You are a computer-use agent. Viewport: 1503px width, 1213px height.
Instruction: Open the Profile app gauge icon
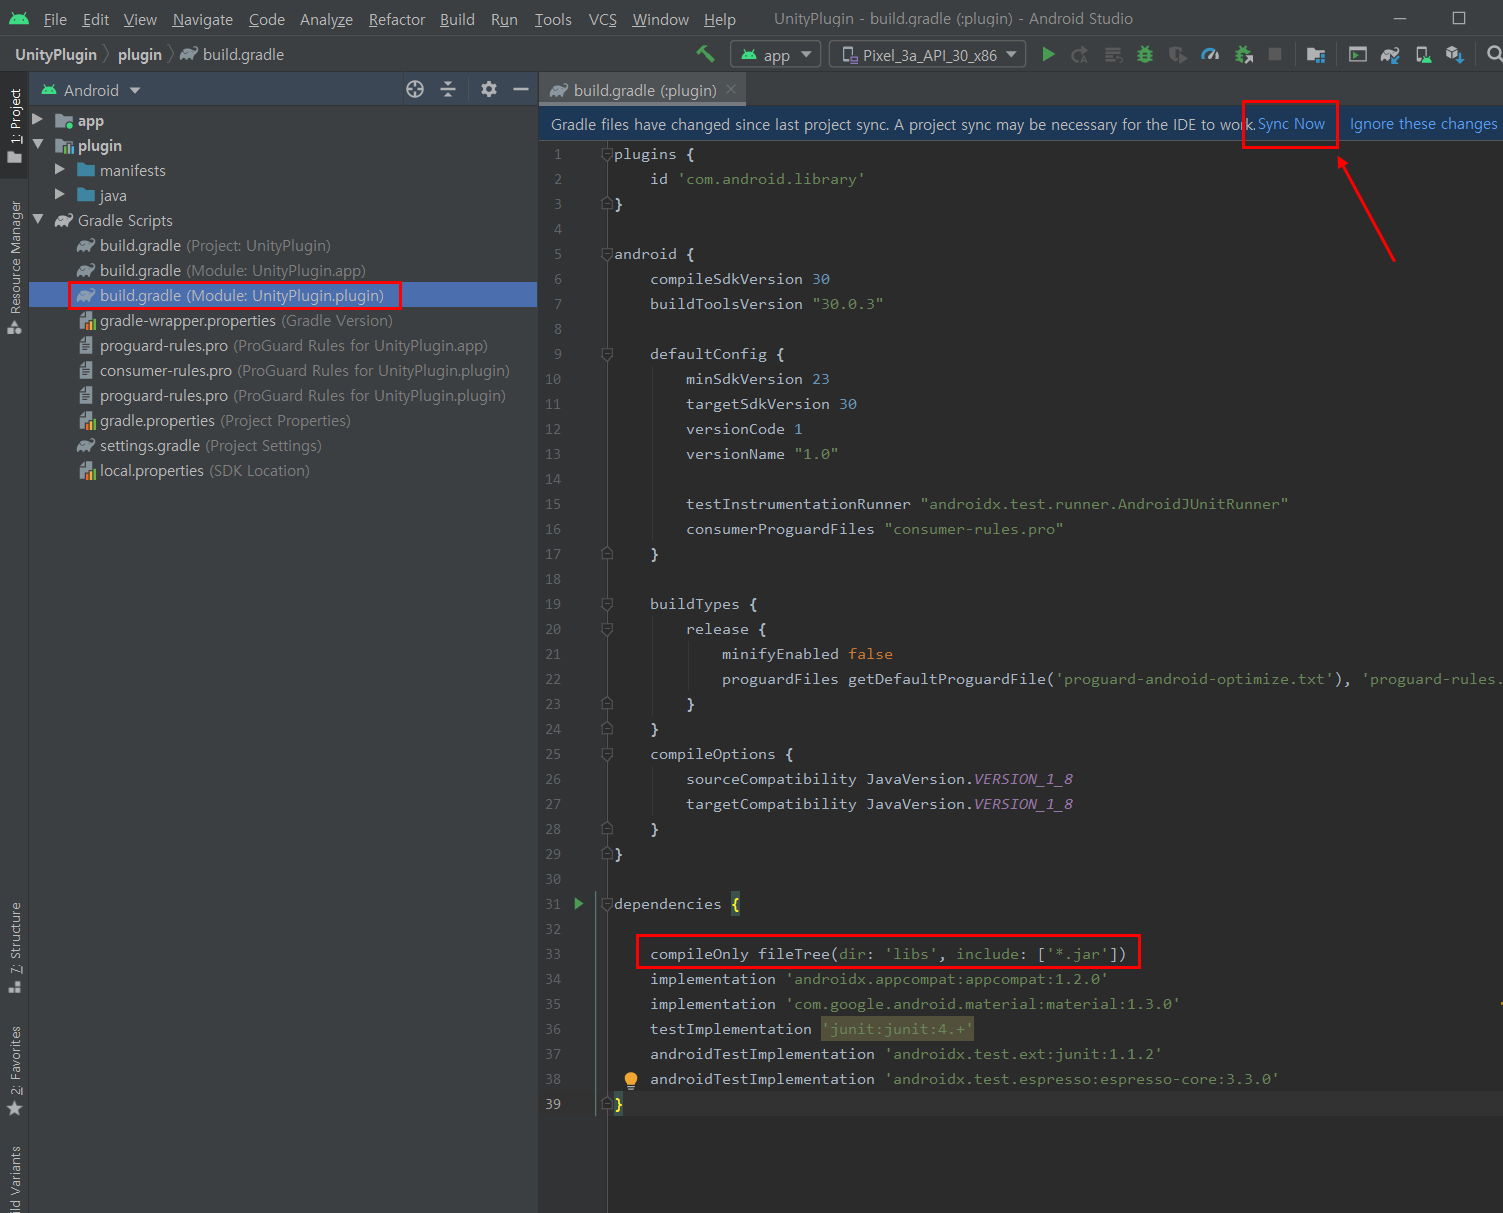[1210, 55]
